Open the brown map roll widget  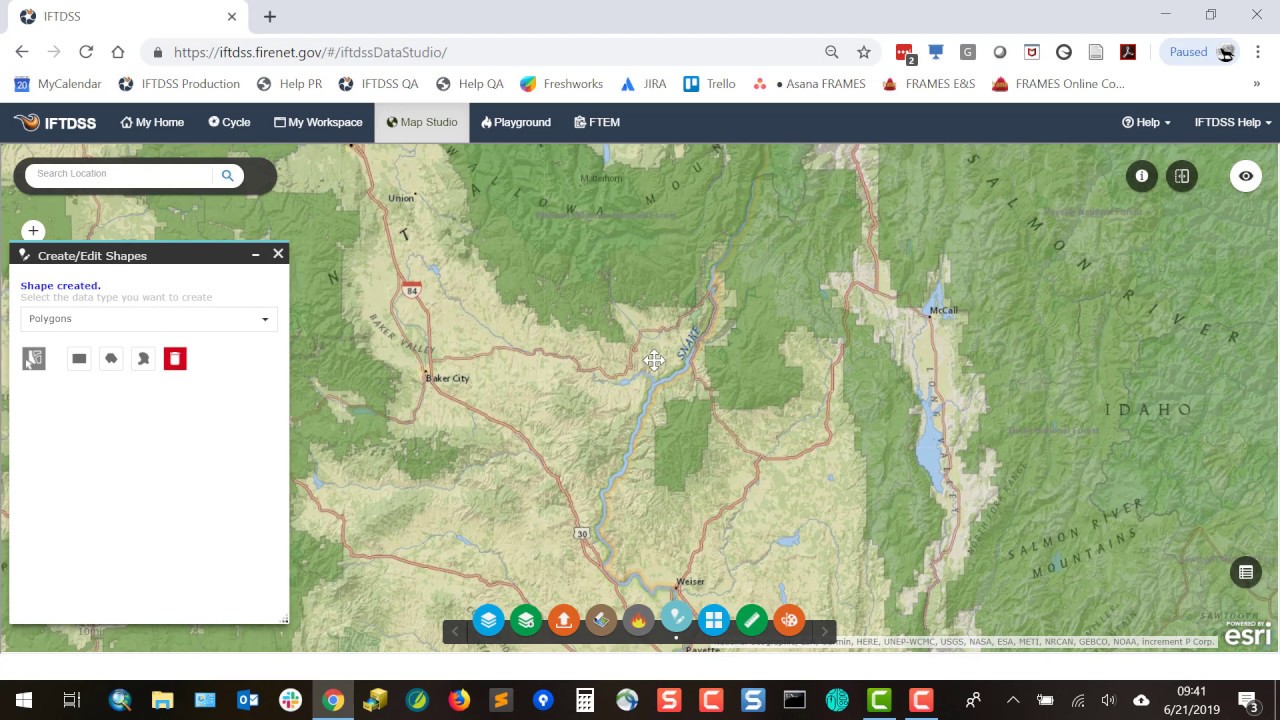(601, 621)
